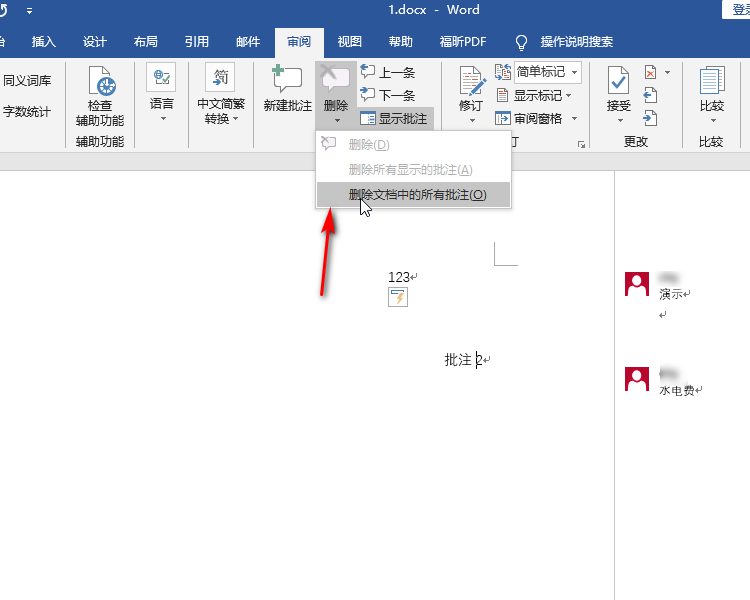Open the Check Accessibility (检查辅助功能) tool
The image size is (750, 600).
100,96
